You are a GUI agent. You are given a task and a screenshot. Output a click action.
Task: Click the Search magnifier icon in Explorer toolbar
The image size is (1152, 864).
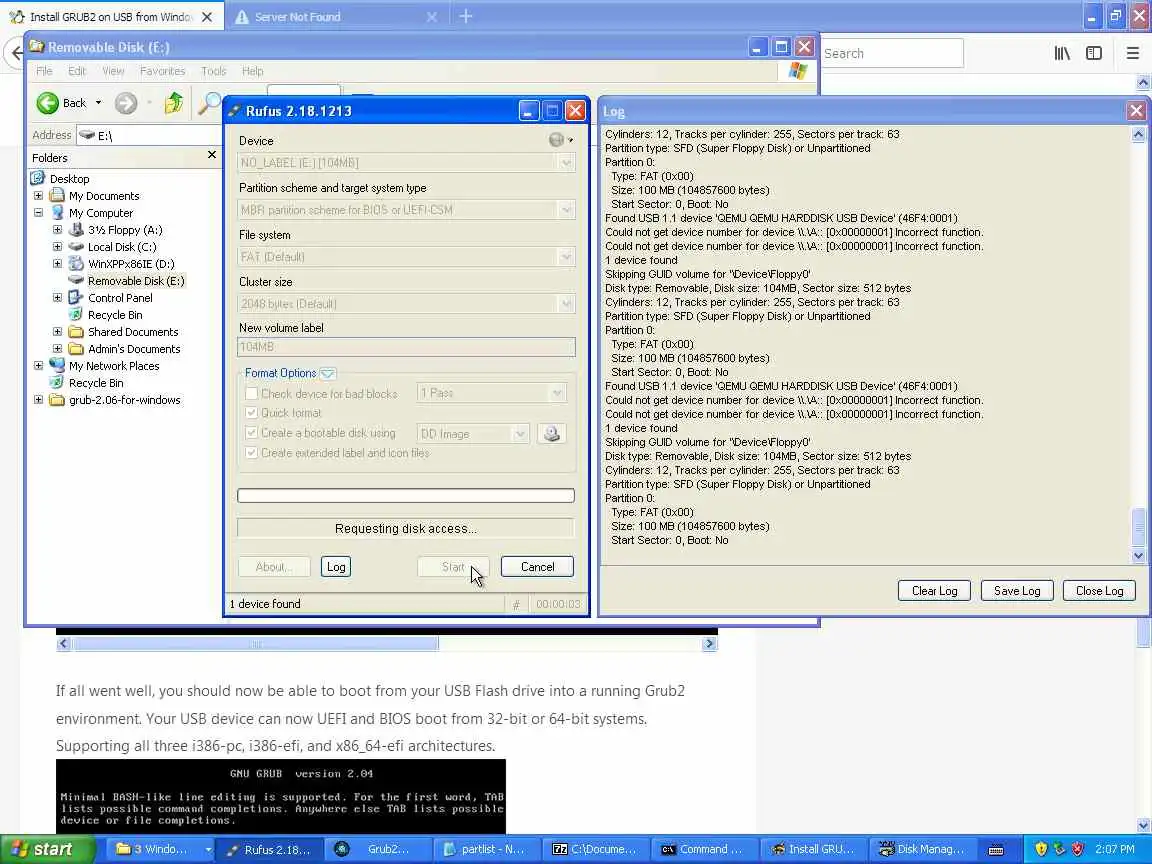209,103
